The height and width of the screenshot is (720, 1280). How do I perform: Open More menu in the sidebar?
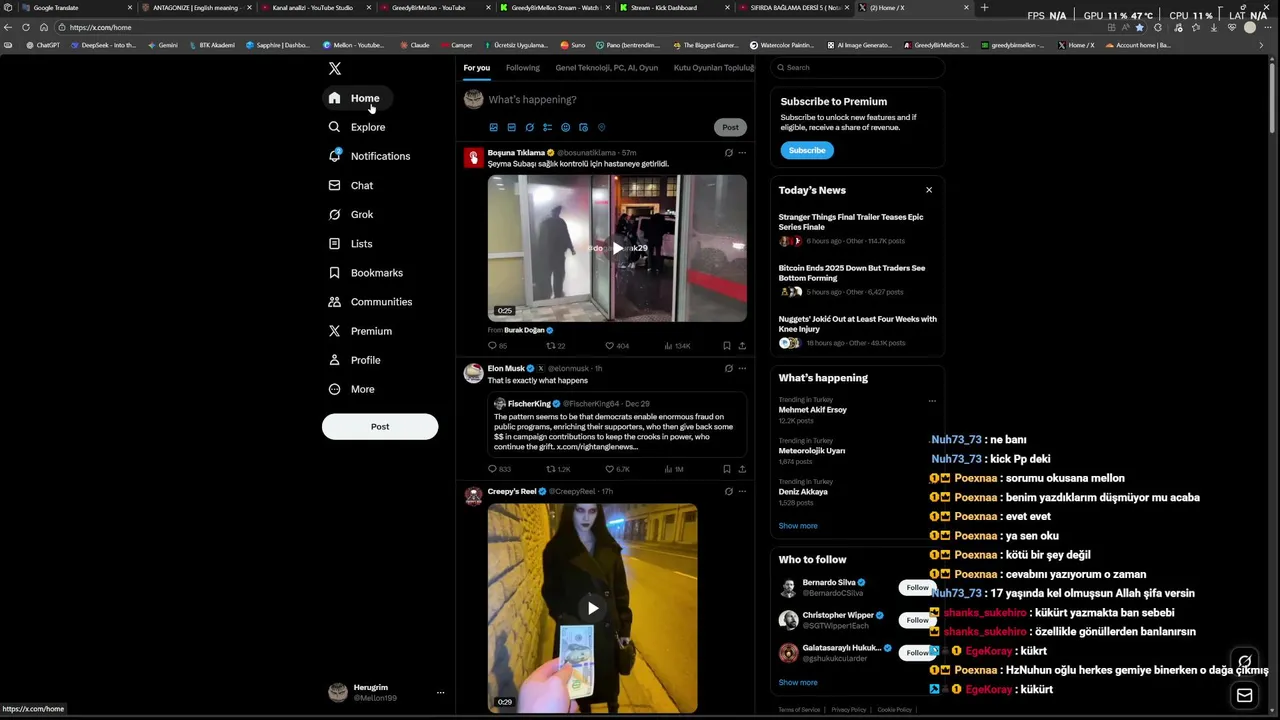pos(352,389)
